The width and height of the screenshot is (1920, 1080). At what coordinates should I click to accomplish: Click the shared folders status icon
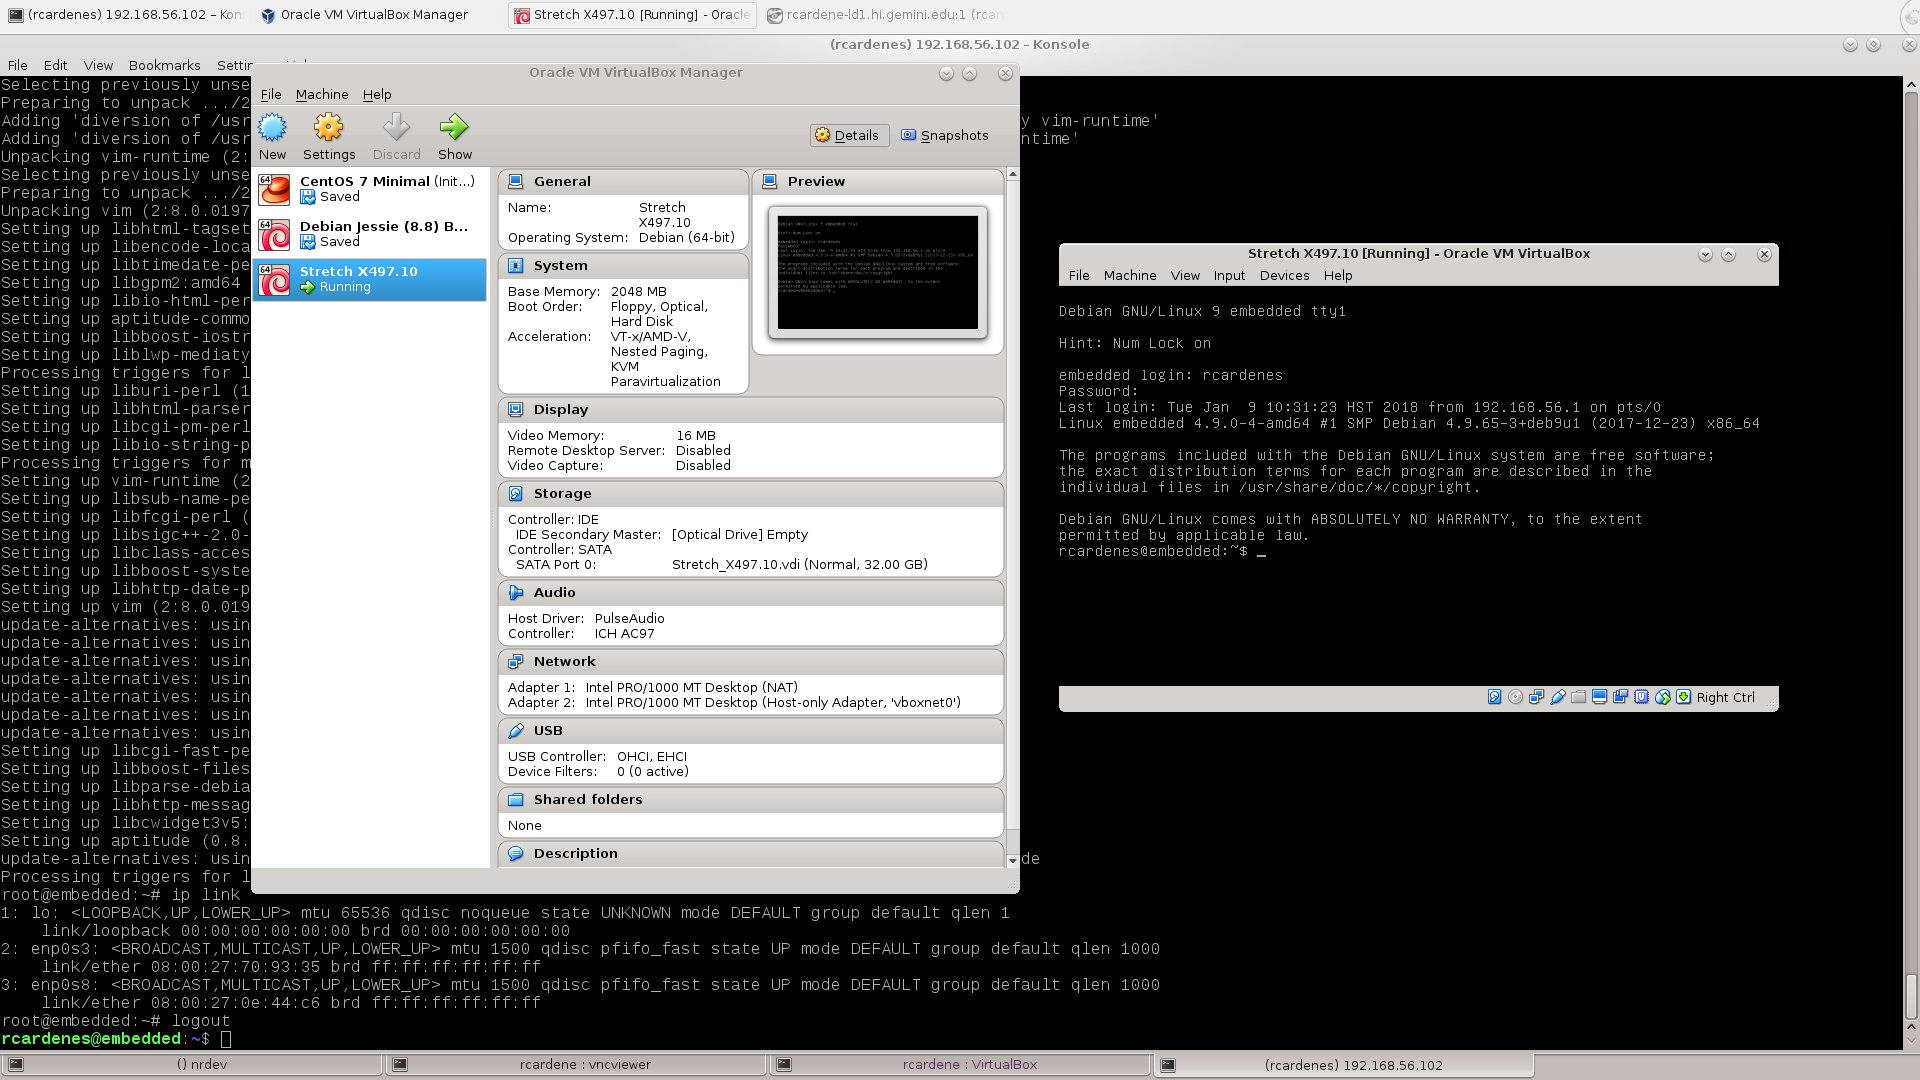pos(1578,697)
